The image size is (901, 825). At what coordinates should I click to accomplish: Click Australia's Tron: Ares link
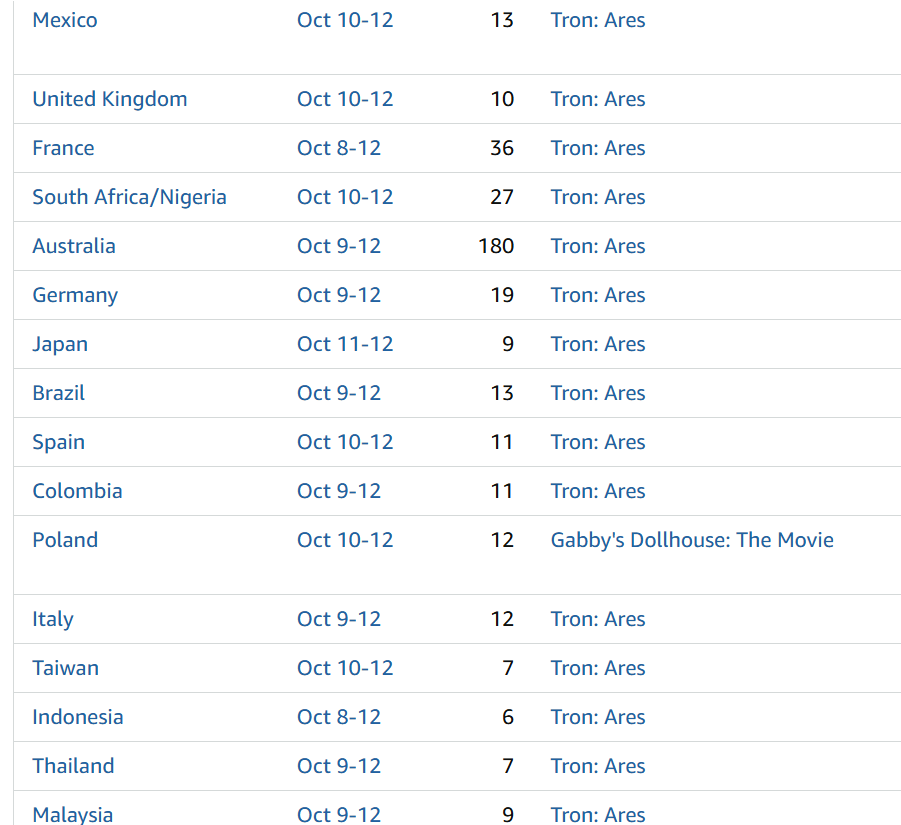point(597,246)
